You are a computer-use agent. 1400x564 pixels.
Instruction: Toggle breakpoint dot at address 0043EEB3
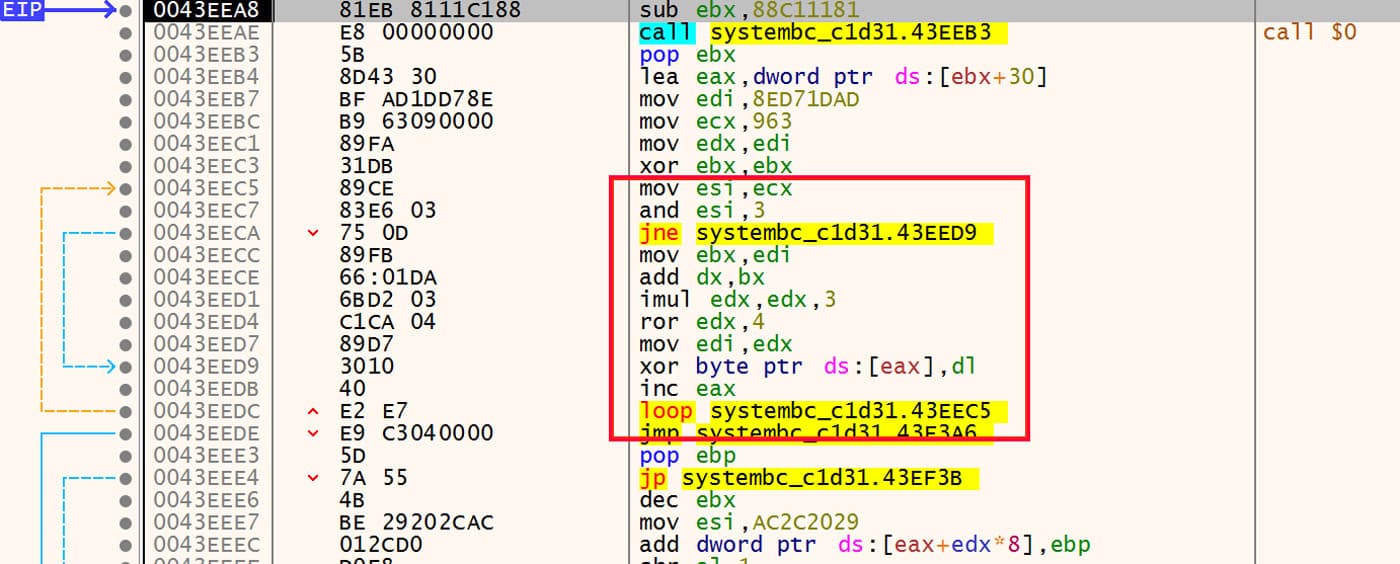coord(125,55)
